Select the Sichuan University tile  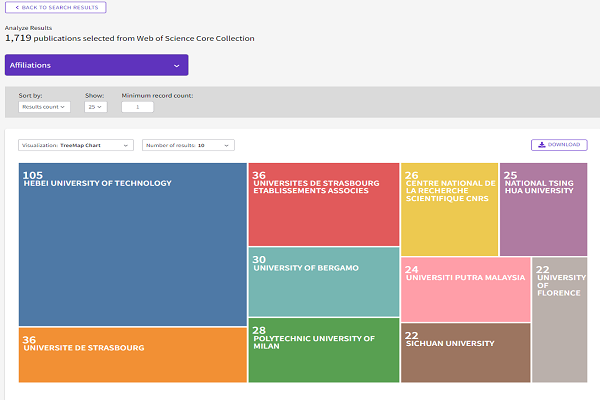(x=465, y=353)
